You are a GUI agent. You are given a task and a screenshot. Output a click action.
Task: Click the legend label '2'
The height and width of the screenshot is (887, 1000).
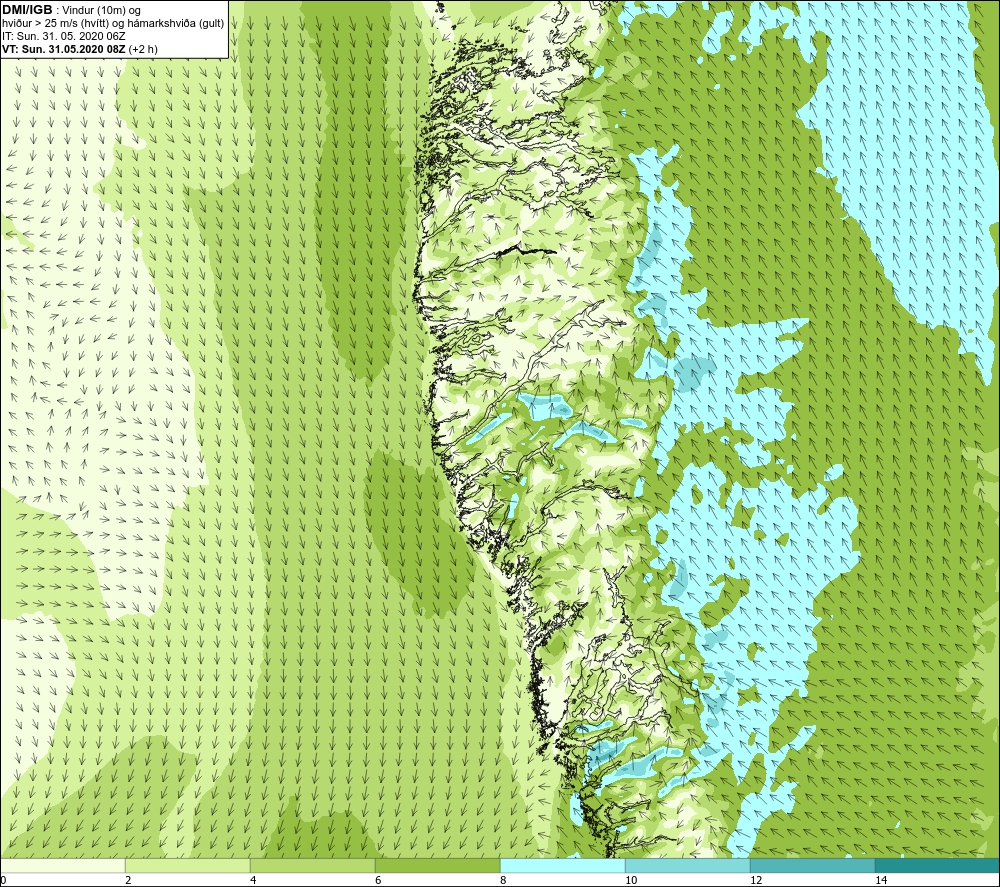[x=128, y=880]
